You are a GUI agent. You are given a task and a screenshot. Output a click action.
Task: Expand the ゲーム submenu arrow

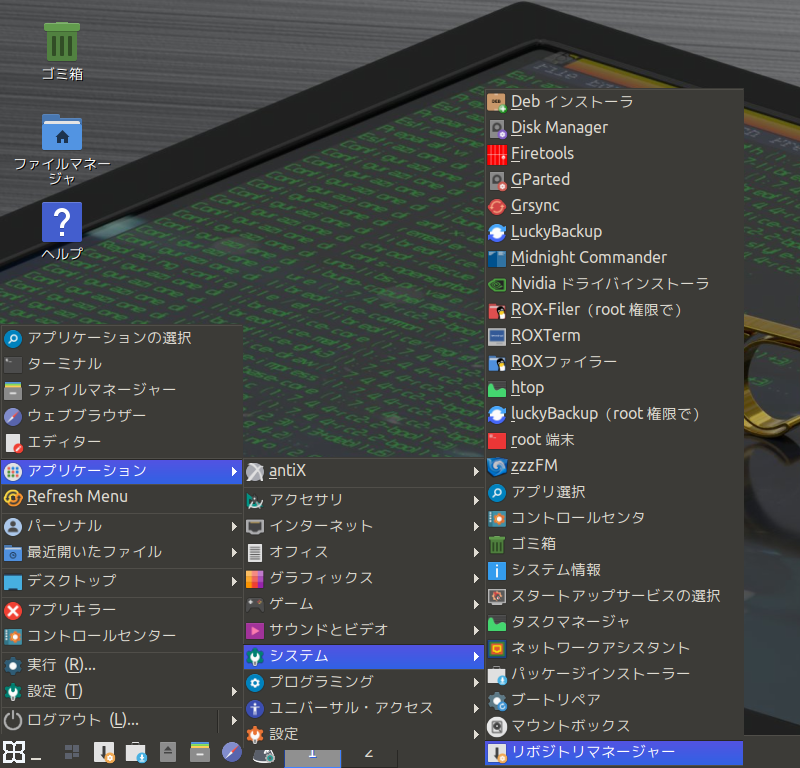point(476,604)
